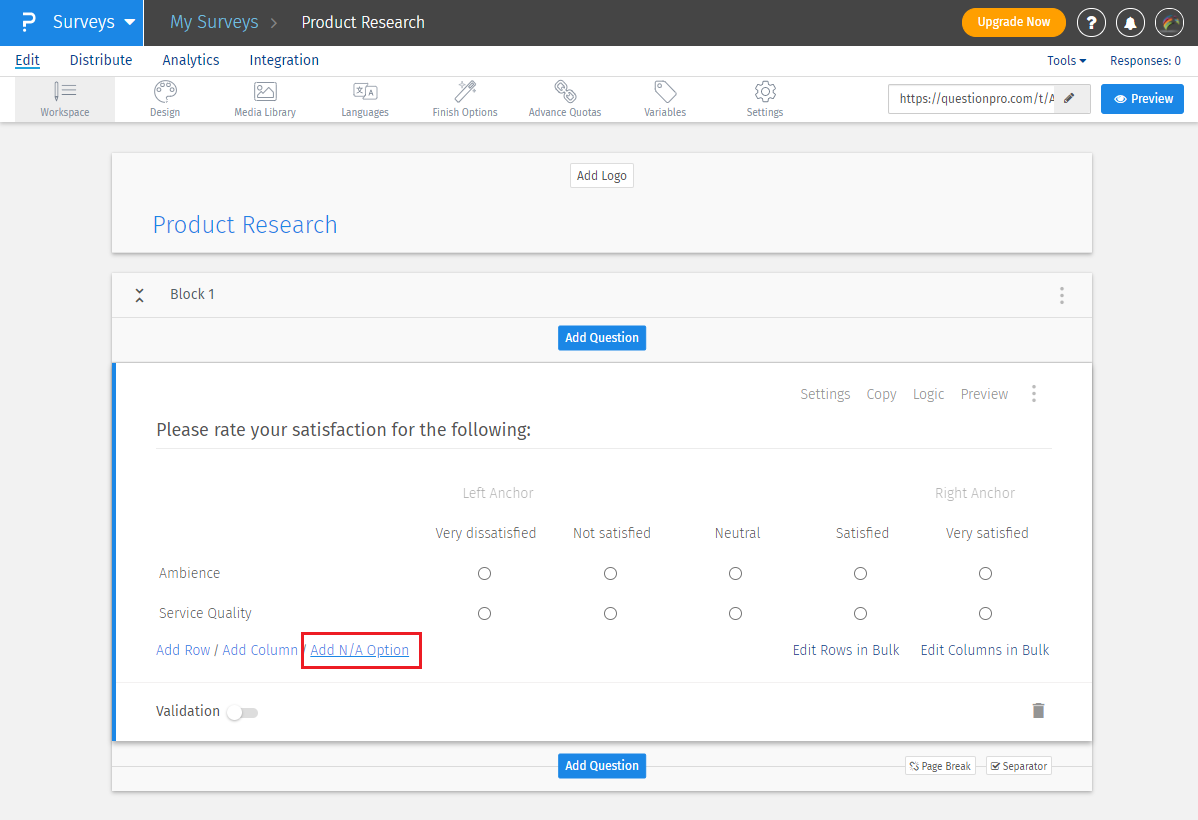
Task: Click the Add N/A Option link
Action: pos(360,650)
